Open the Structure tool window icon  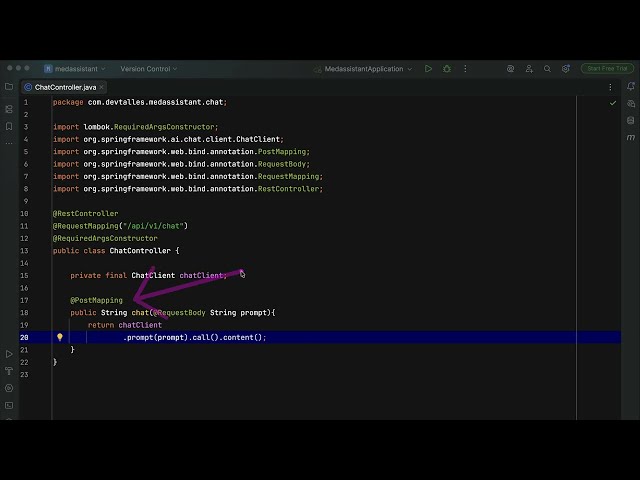click(9, 109)
